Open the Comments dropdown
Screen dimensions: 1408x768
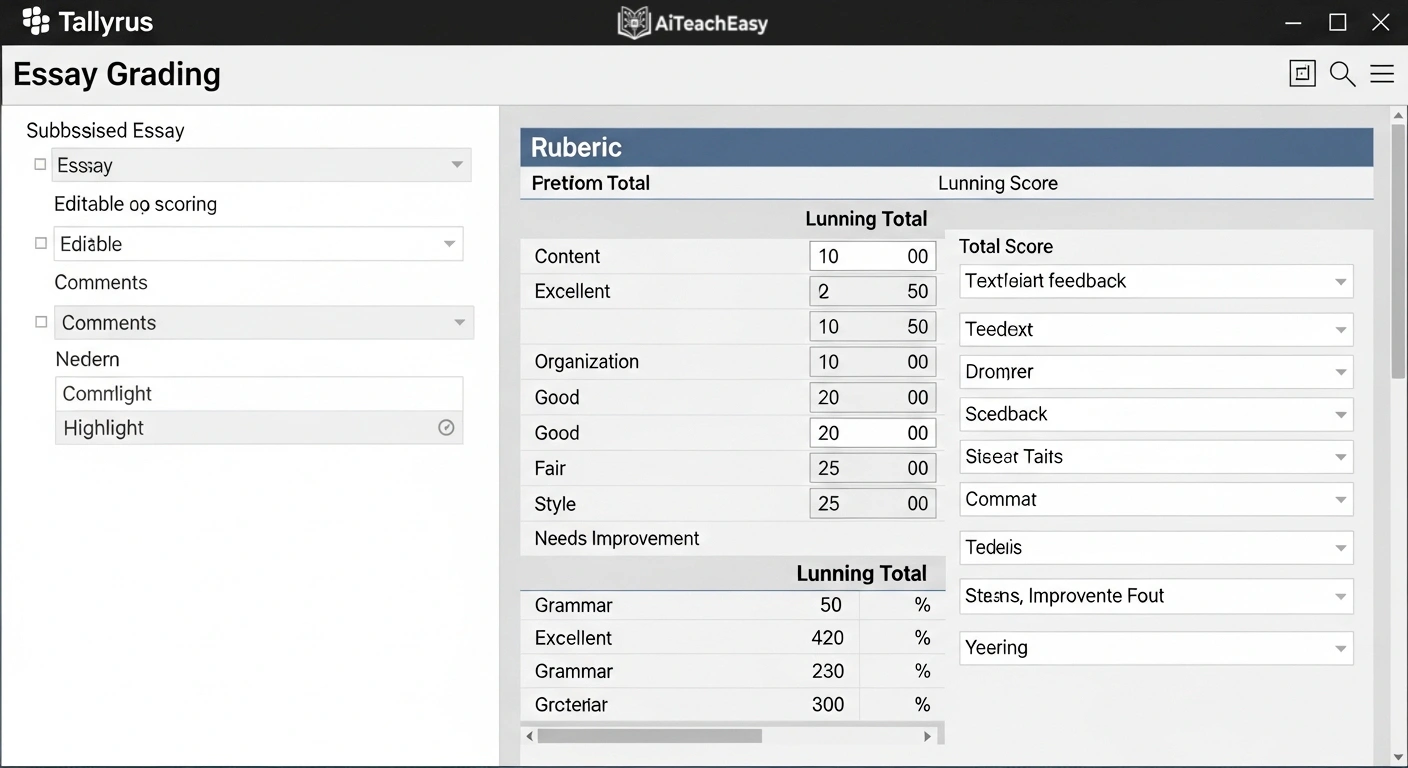click(458, 322)
